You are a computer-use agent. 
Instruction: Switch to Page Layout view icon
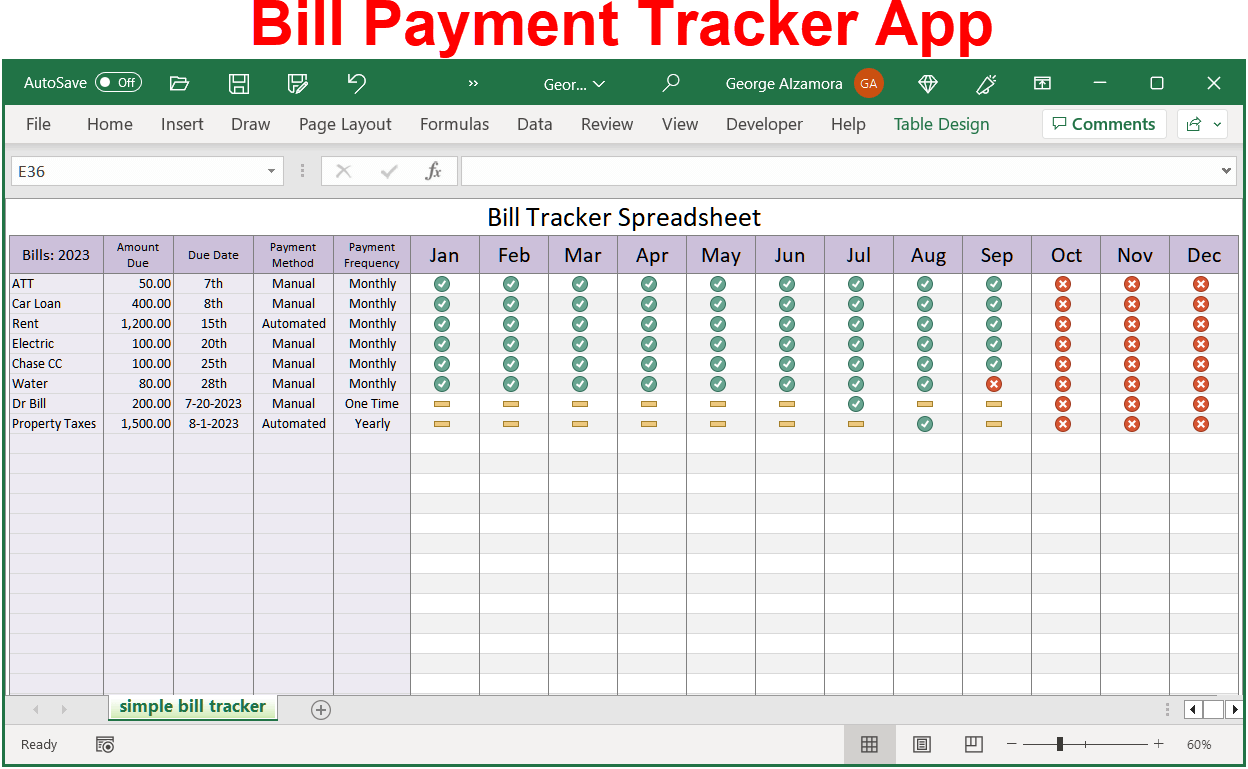coord(922,744)
